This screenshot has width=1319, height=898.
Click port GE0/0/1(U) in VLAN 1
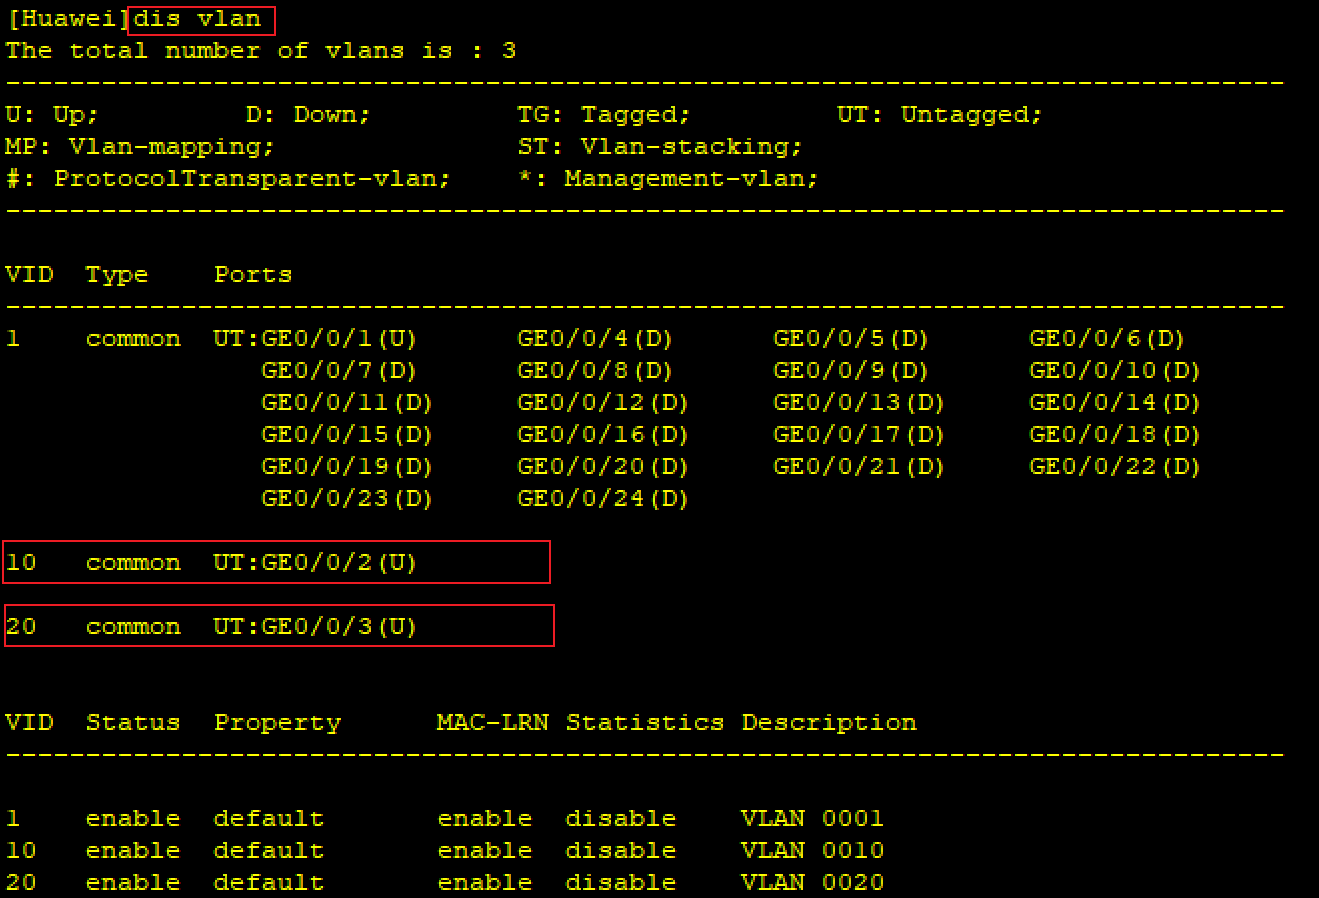click(338, 339)
